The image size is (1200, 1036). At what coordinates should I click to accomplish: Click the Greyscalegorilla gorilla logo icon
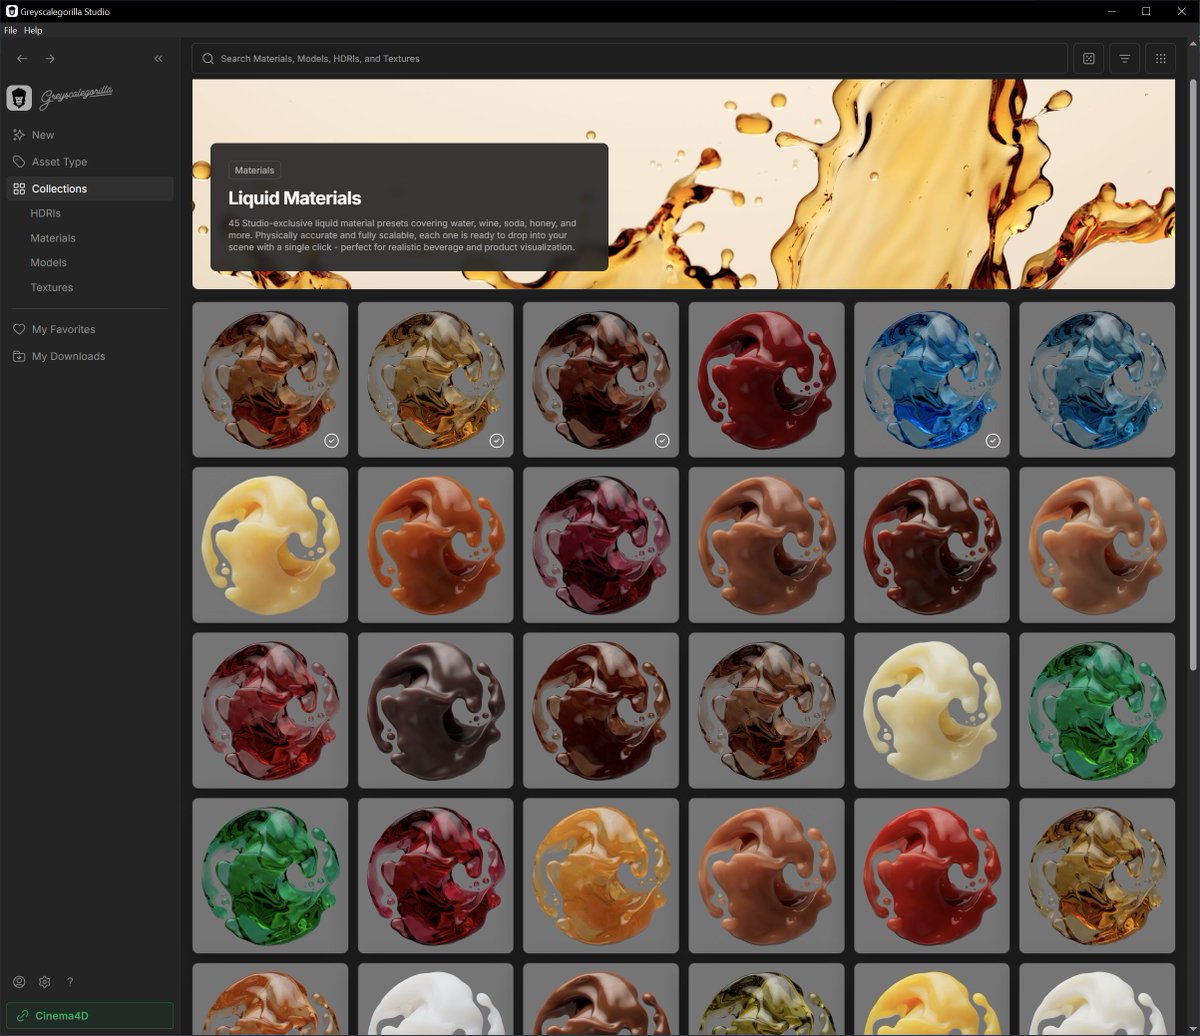coord(19,97)
